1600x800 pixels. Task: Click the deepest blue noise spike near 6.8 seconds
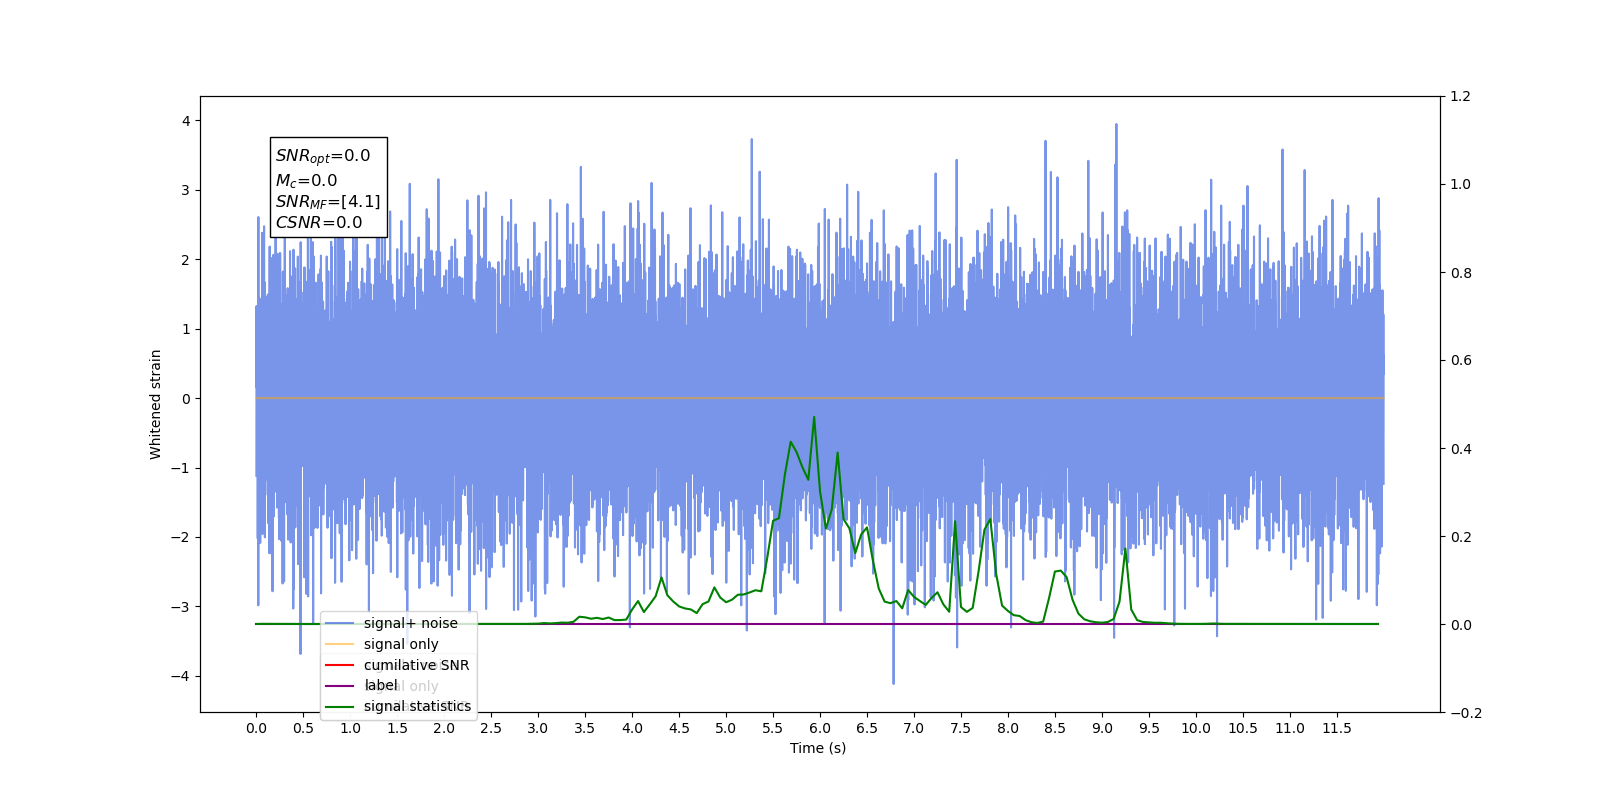click(893, 682)
